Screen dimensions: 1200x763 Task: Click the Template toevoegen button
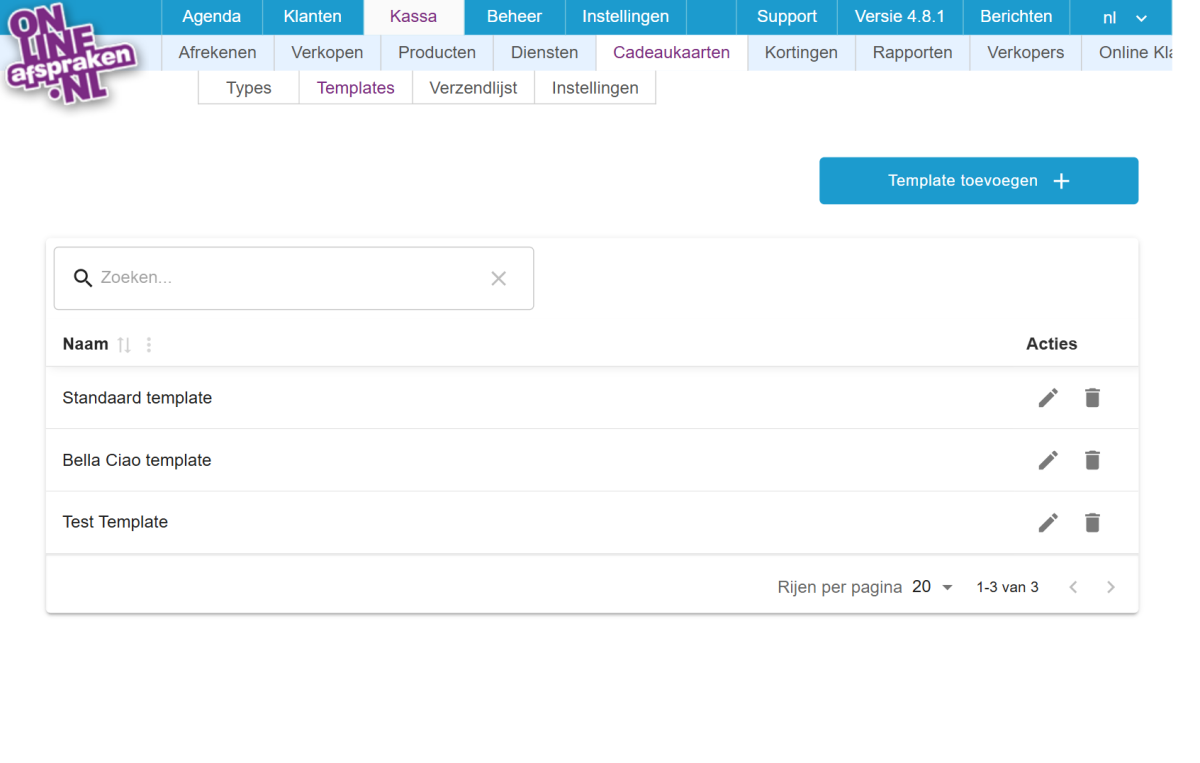978,181
